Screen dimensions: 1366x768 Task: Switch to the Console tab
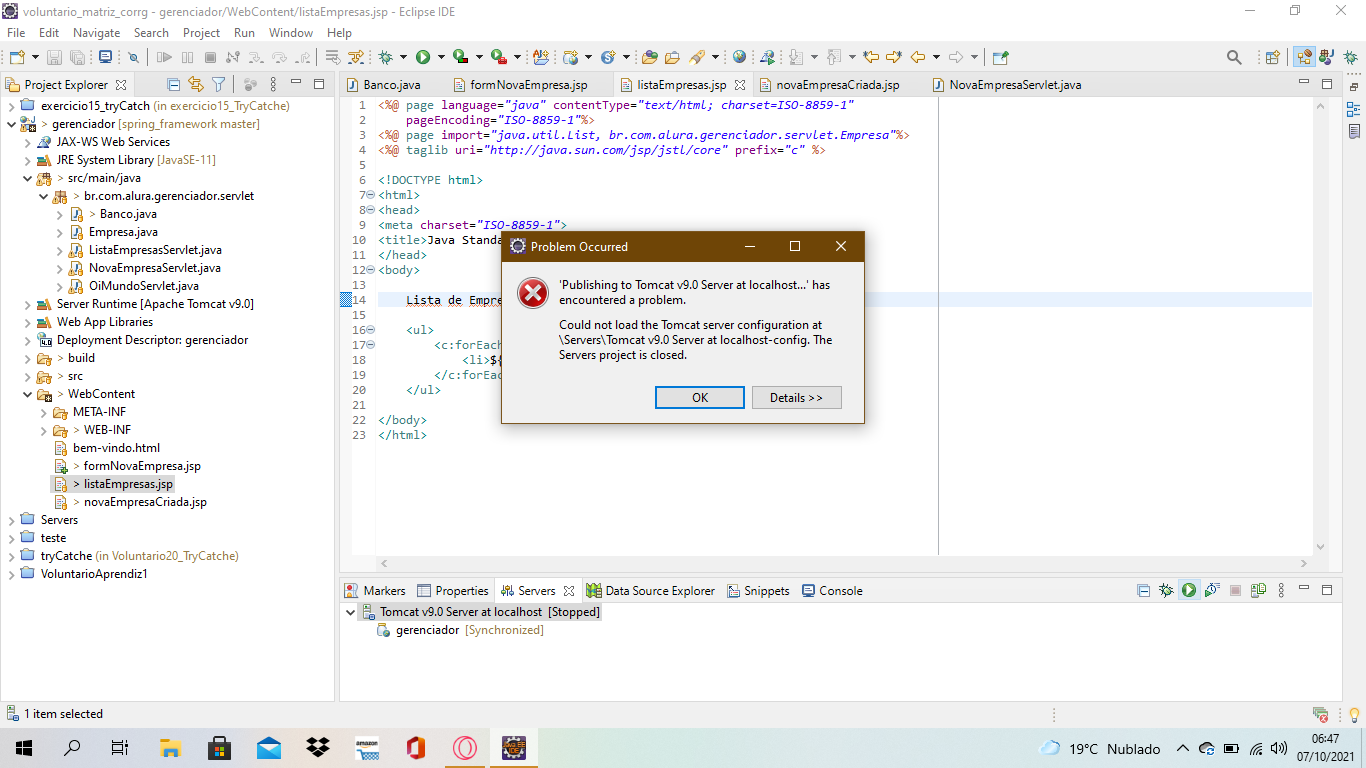coord(832,591)
